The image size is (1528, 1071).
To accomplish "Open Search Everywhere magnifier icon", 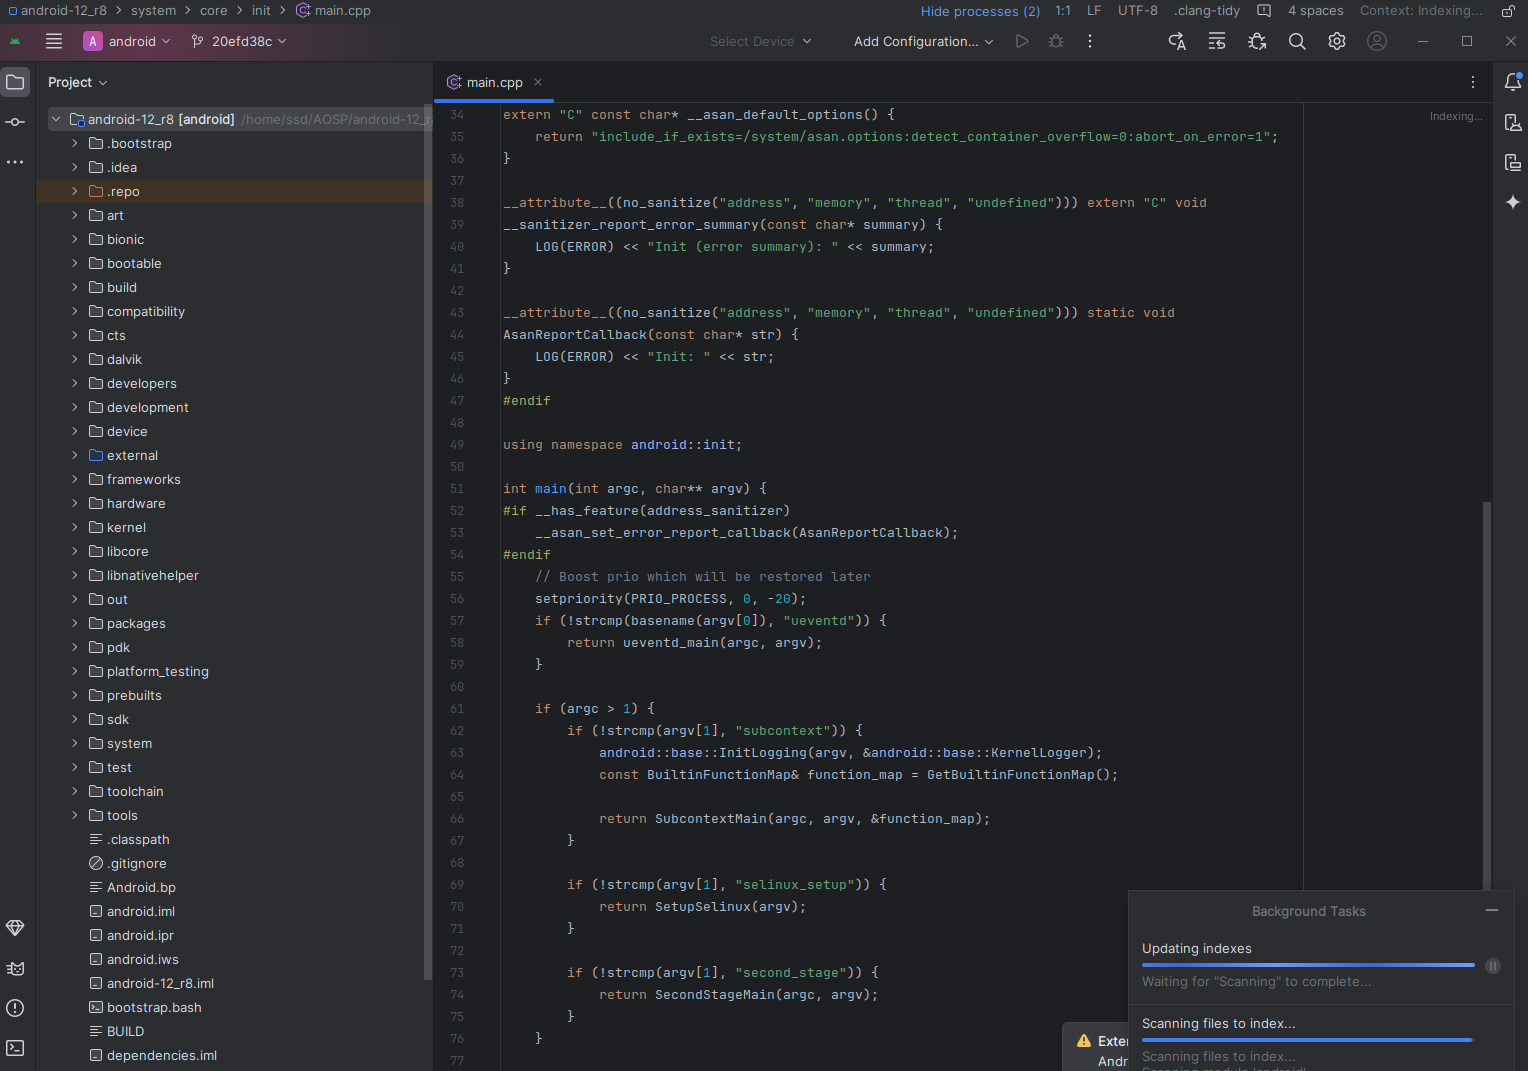I will click(1297, 41).
